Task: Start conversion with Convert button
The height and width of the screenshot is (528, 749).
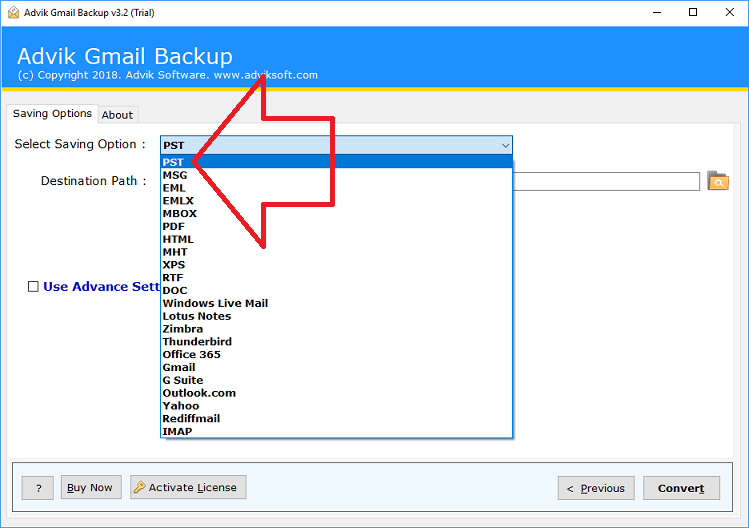Action: tap(681, 488)
